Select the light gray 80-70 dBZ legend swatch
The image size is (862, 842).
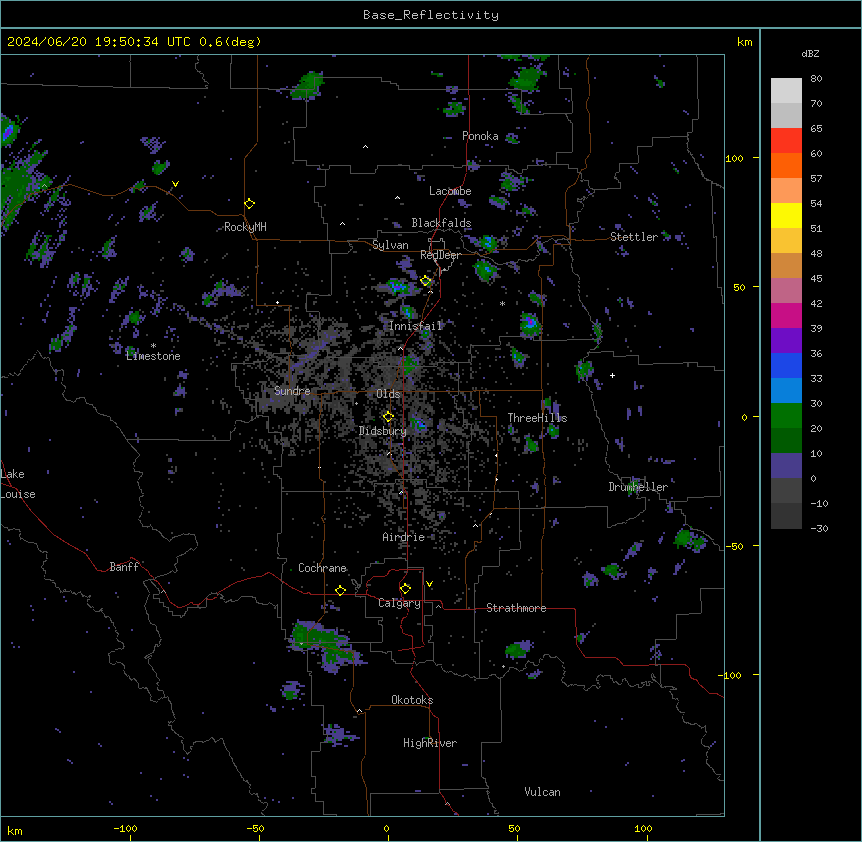786,91
